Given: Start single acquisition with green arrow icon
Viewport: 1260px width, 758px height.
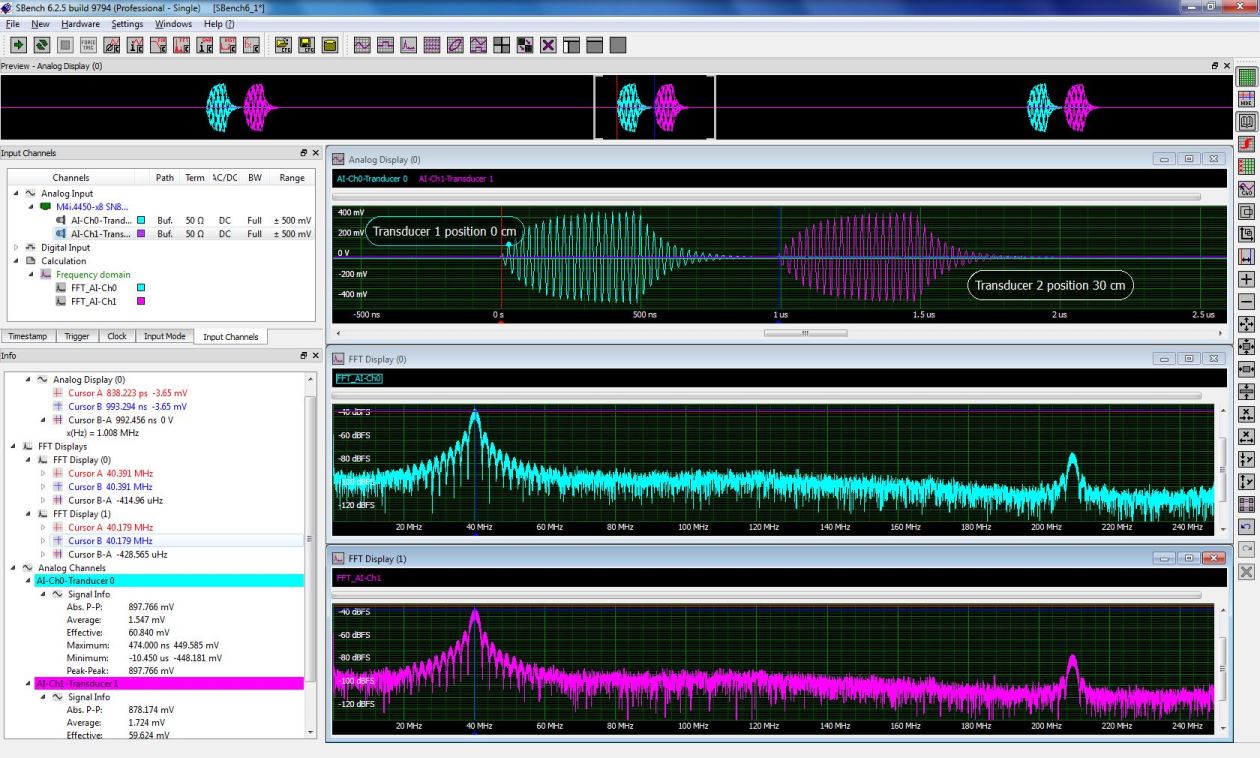Looking at the screenshot, I should click(x=18, y=45).
